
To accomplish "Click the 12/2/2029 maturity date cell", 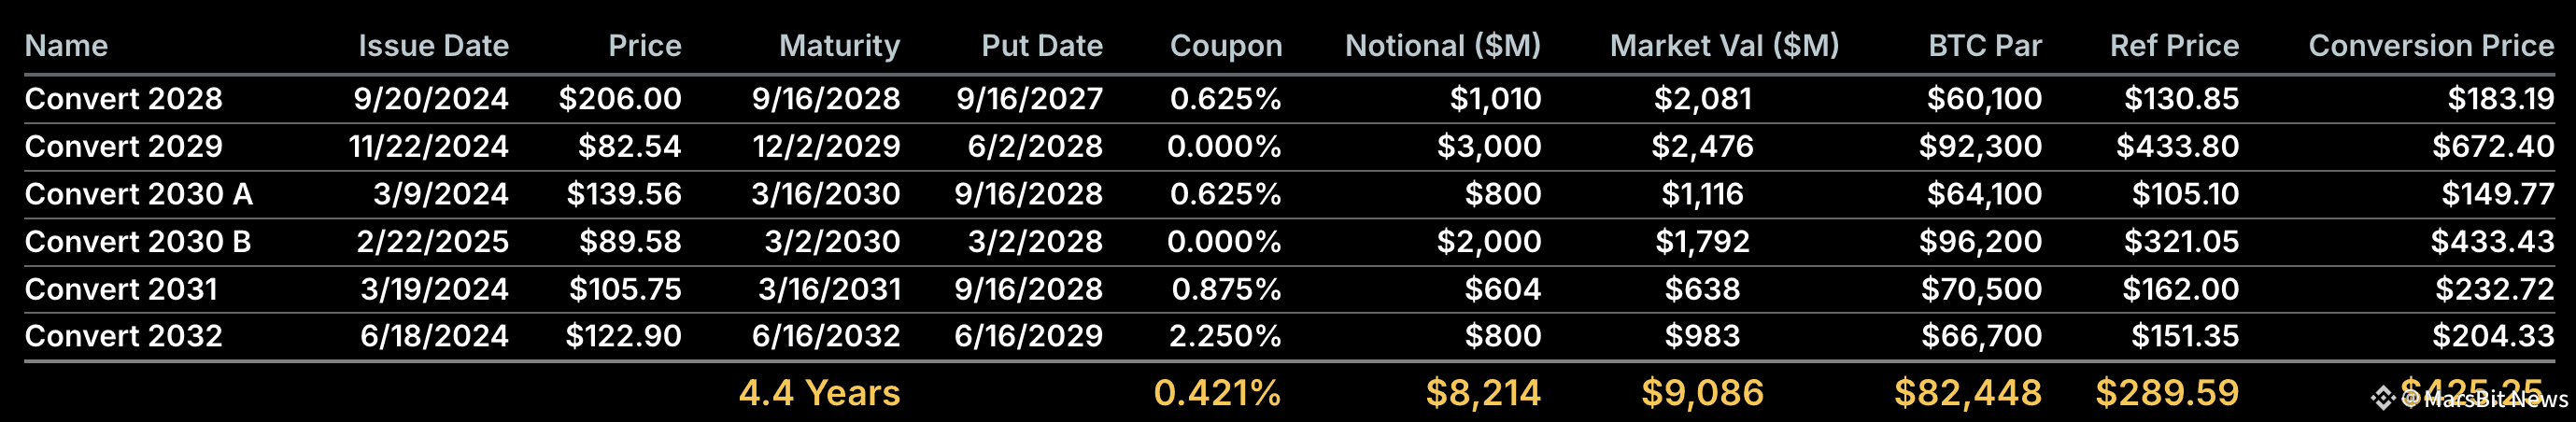I will point(826,147).
